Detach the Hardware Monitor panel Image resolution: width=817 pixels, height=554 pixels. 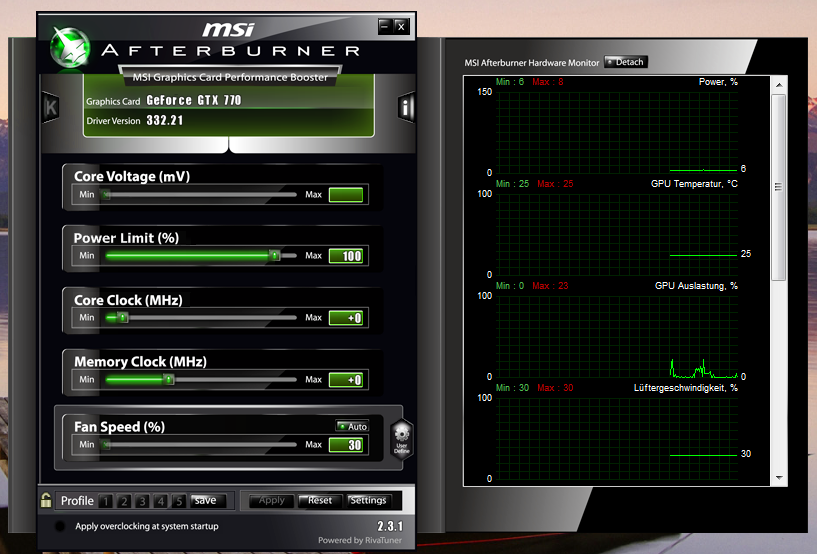click(626, 62)
